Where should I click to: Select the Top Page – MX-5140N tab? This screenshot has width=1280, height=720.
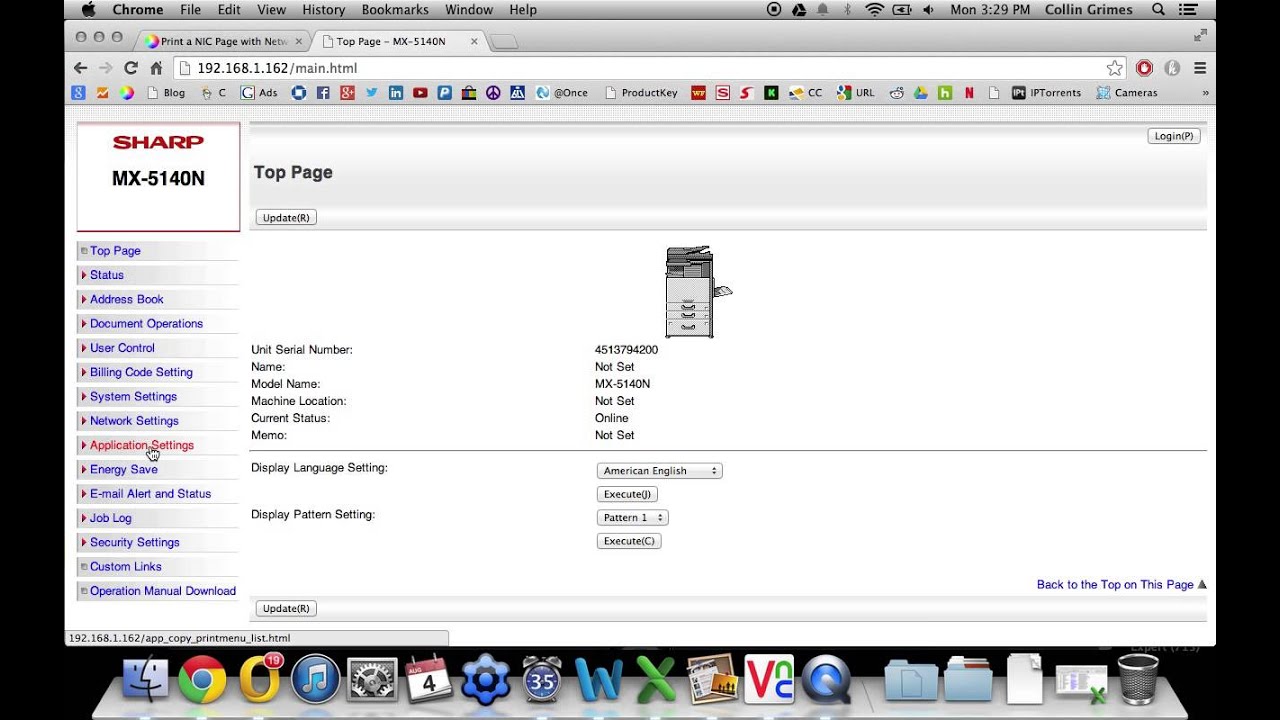click(x=398, y=41)
